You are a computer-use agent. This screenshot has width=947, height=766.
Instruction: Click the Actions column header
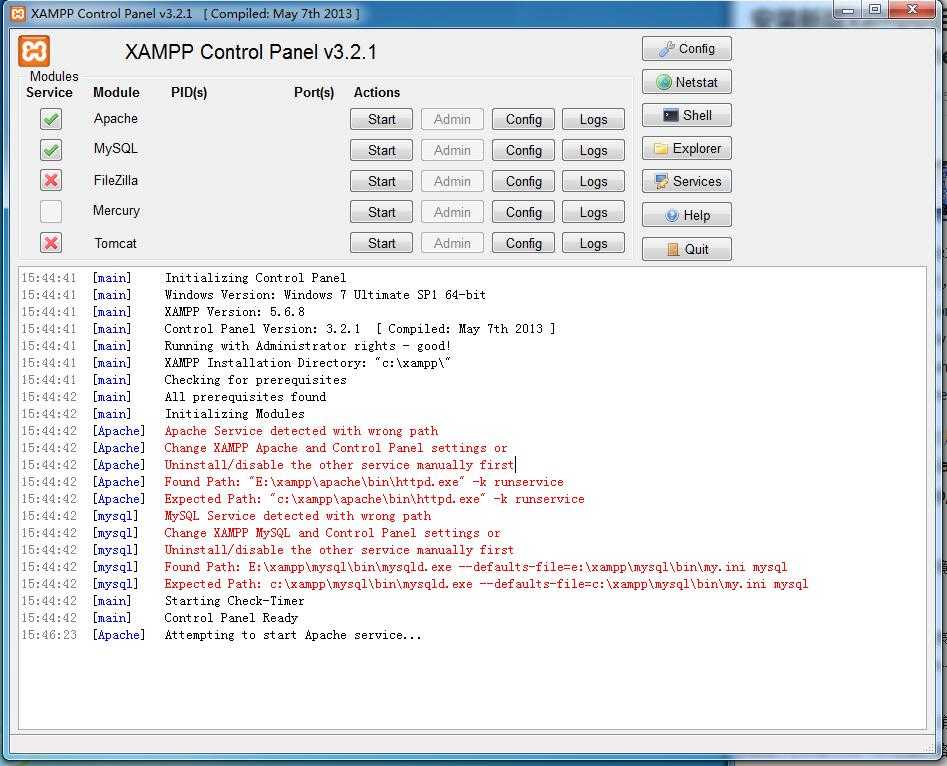pyautogui.click(x=377, y=92)
